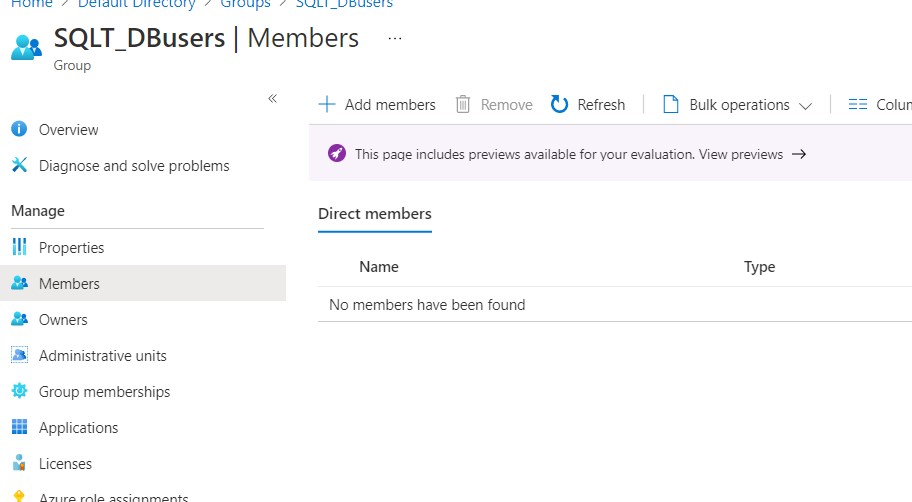912x502 pixels.
Task: Click the Bulk operations document icon
Action: tap(671, 104)
